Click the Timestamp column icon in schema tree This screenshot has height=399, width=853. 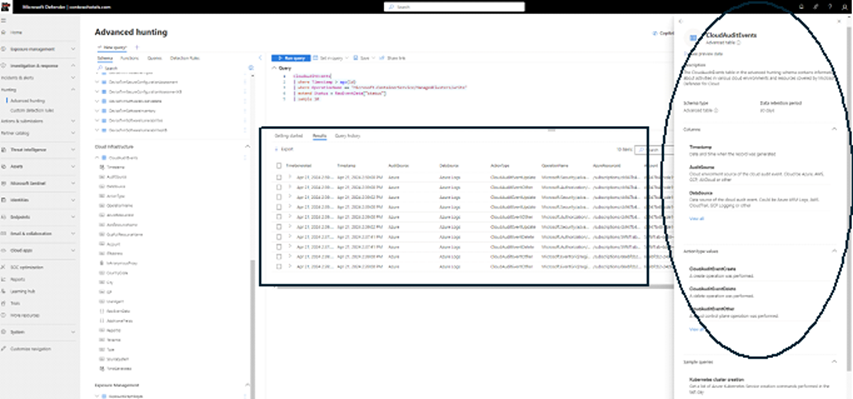tap(102, 167)
